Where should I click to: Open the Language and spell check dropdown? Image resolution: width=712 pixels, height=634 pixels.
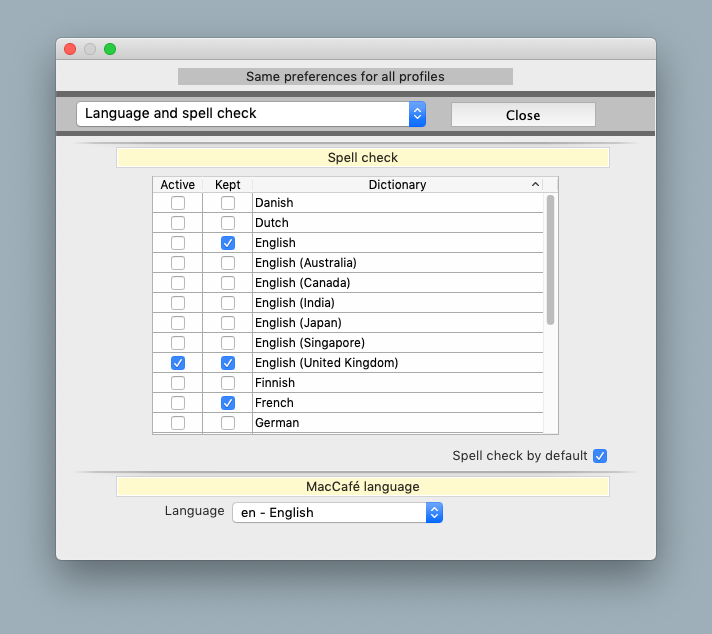(251, 114)
